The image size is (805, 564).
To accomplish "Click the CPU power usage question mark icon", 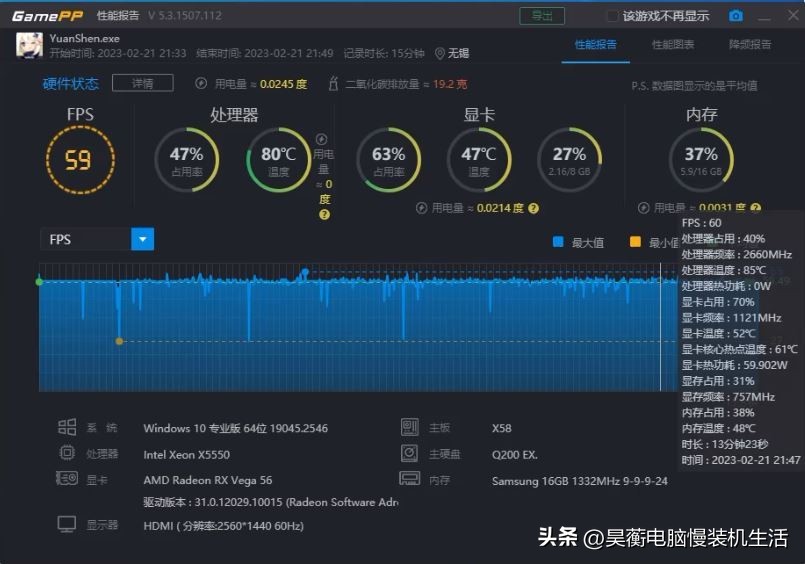I will tap(324, 215).
